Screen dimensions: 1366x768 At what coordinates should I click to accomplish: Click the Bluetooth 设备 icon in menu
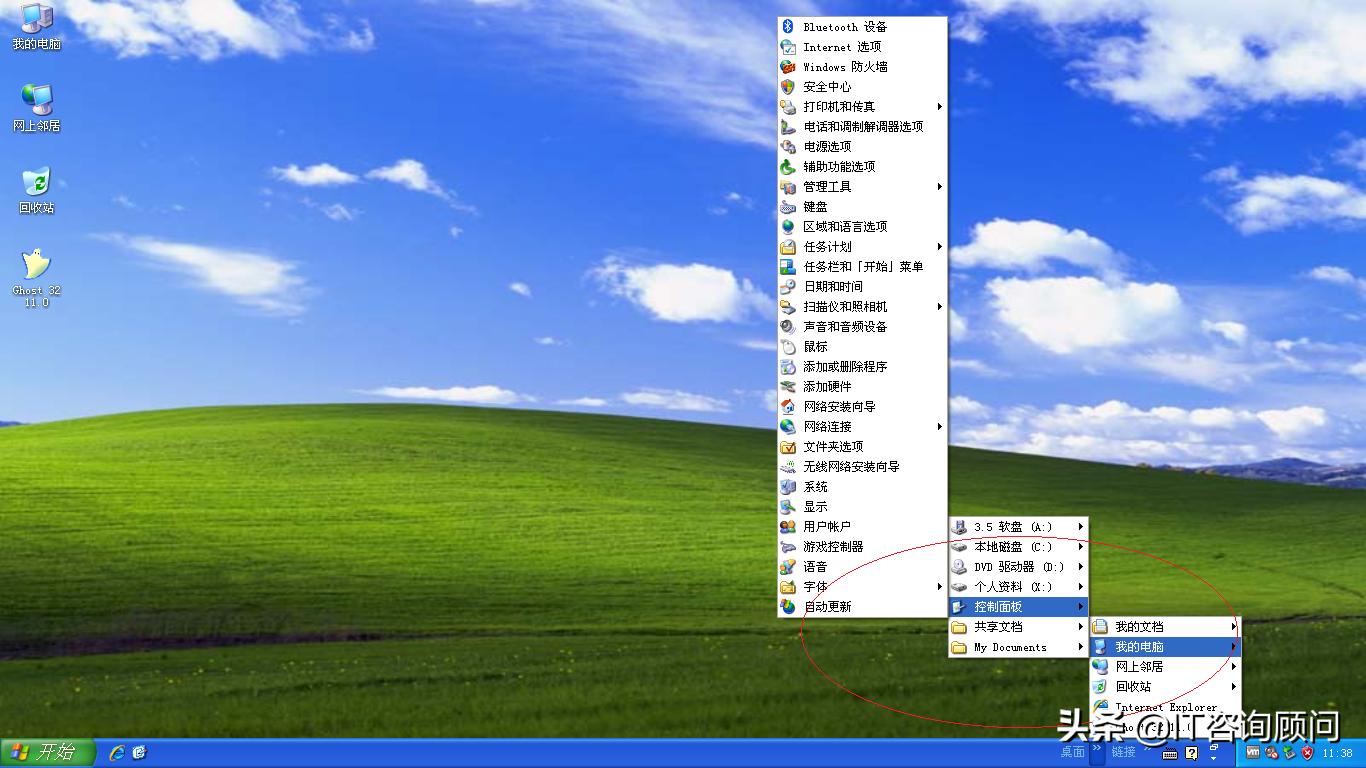pyautogui.click(x=788, y=27)
